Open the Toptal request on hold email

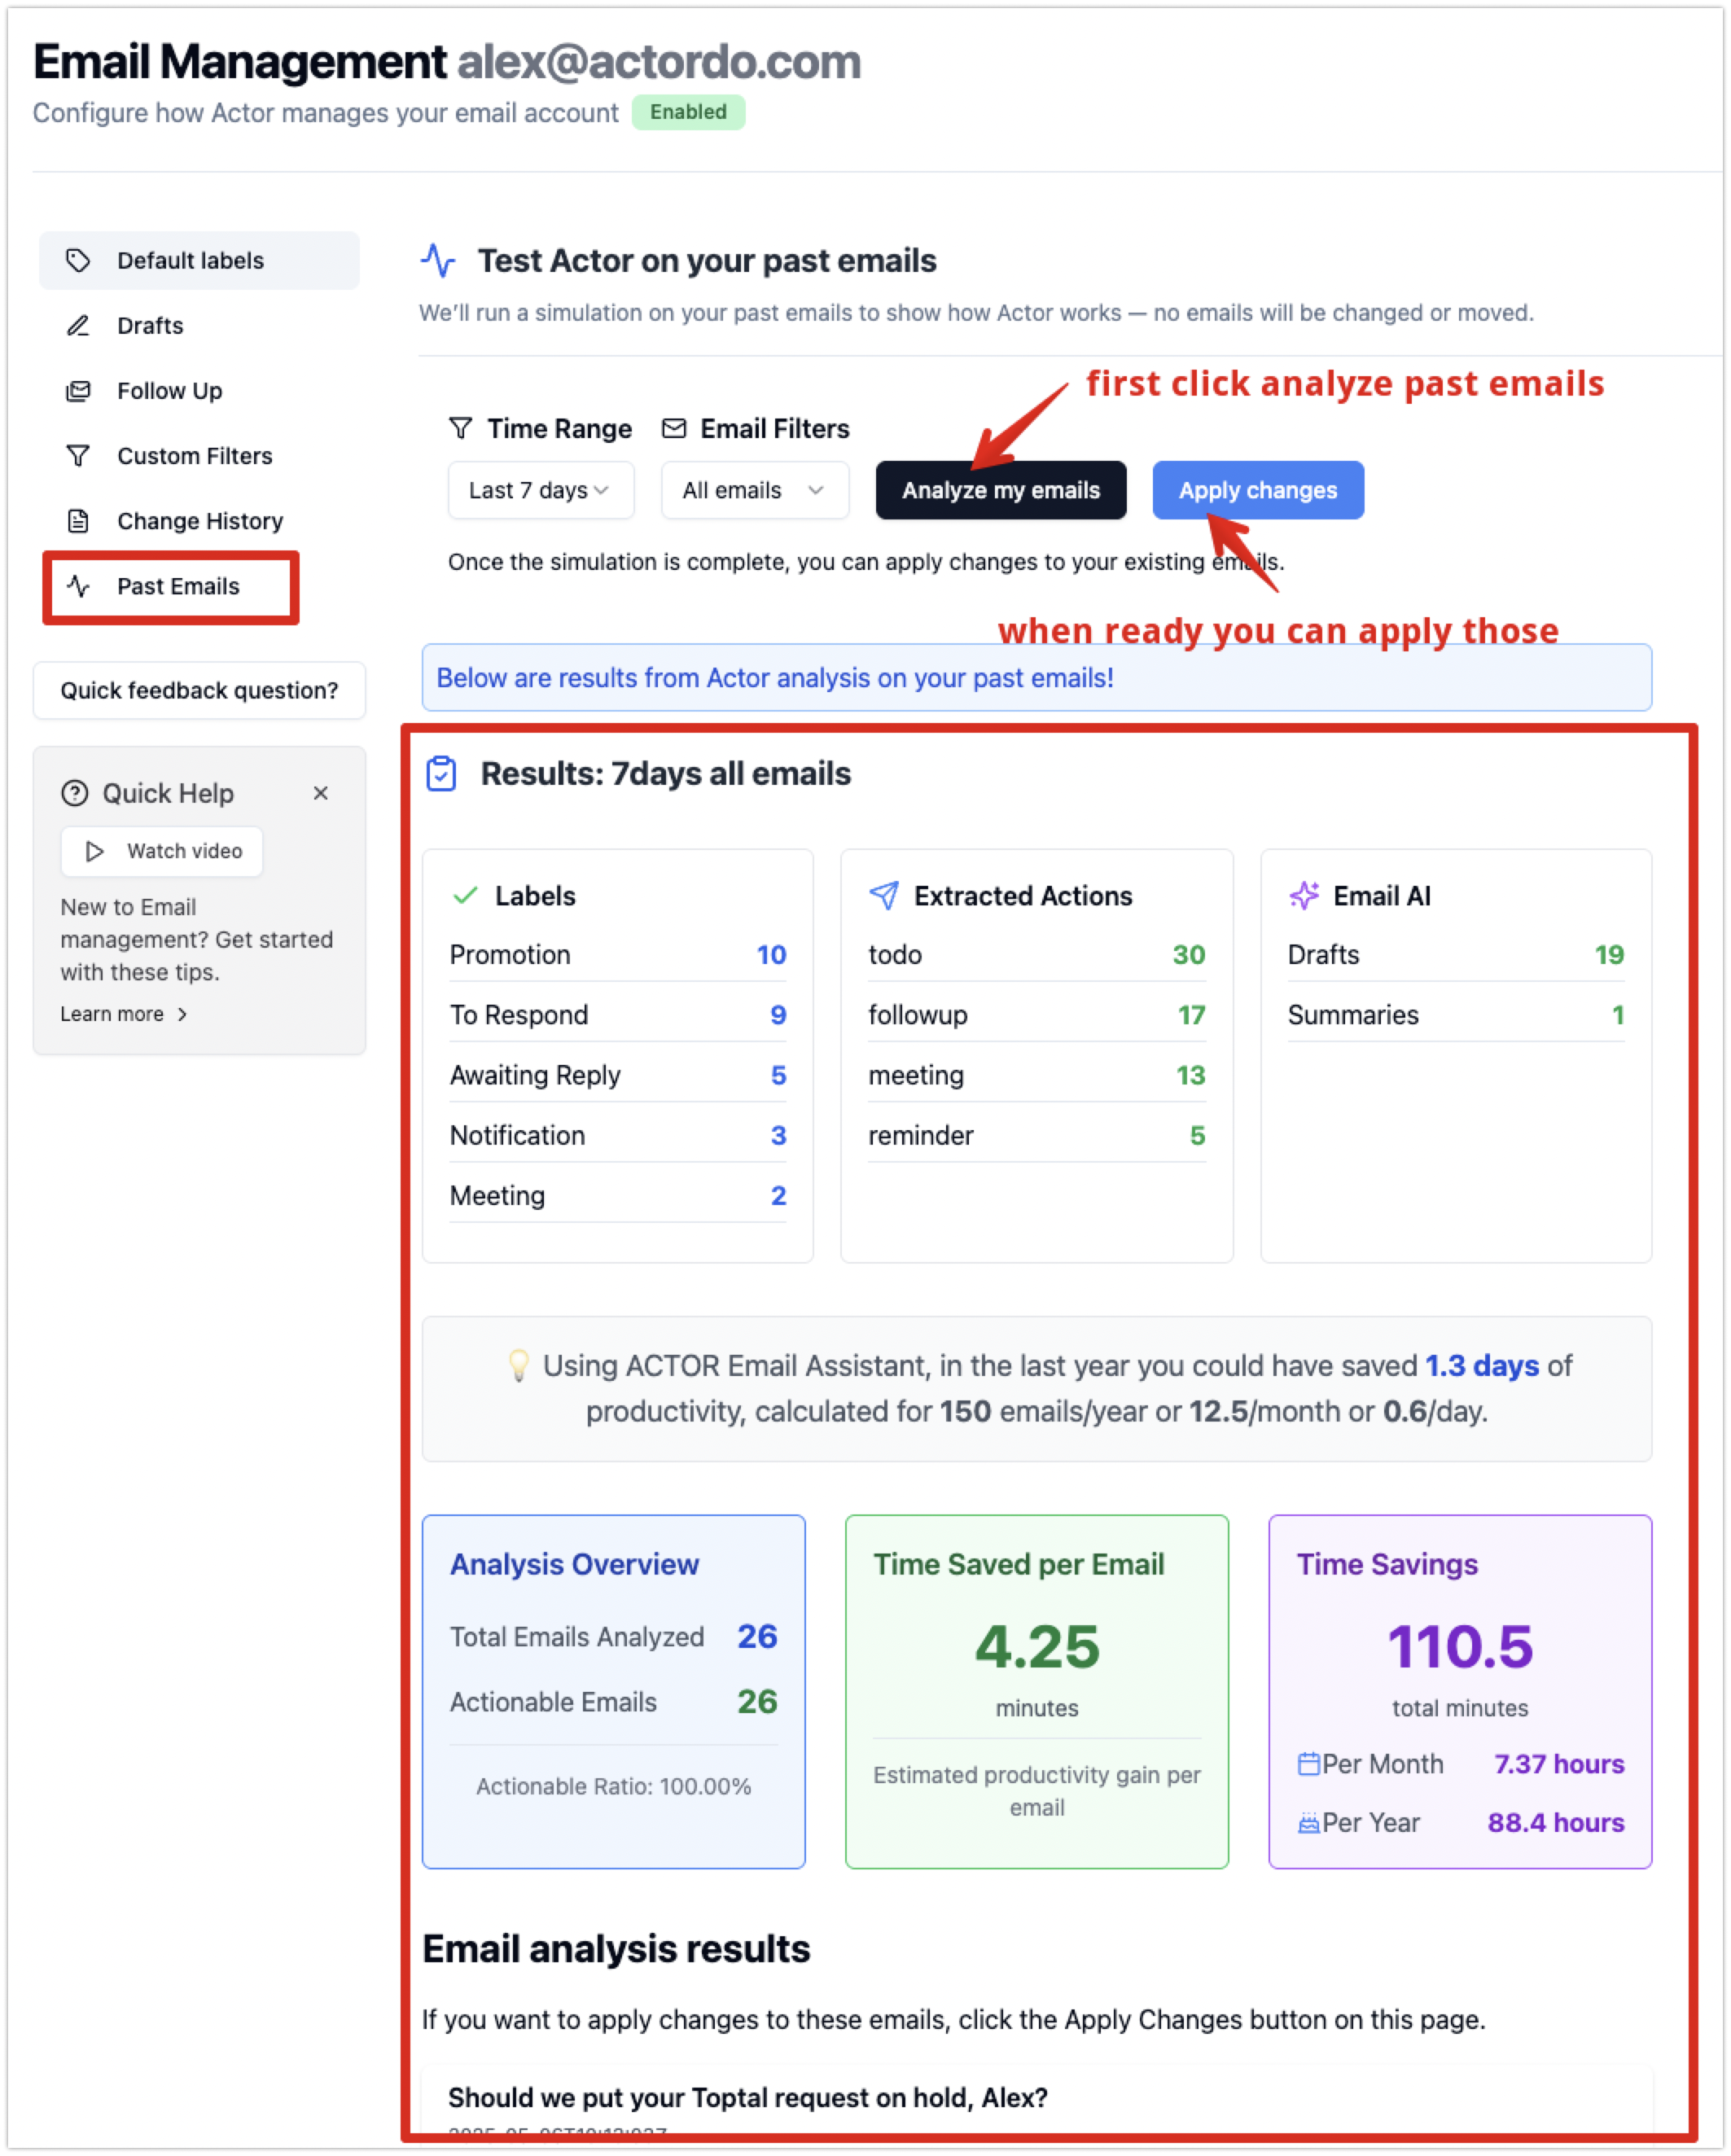[747, 2097]
